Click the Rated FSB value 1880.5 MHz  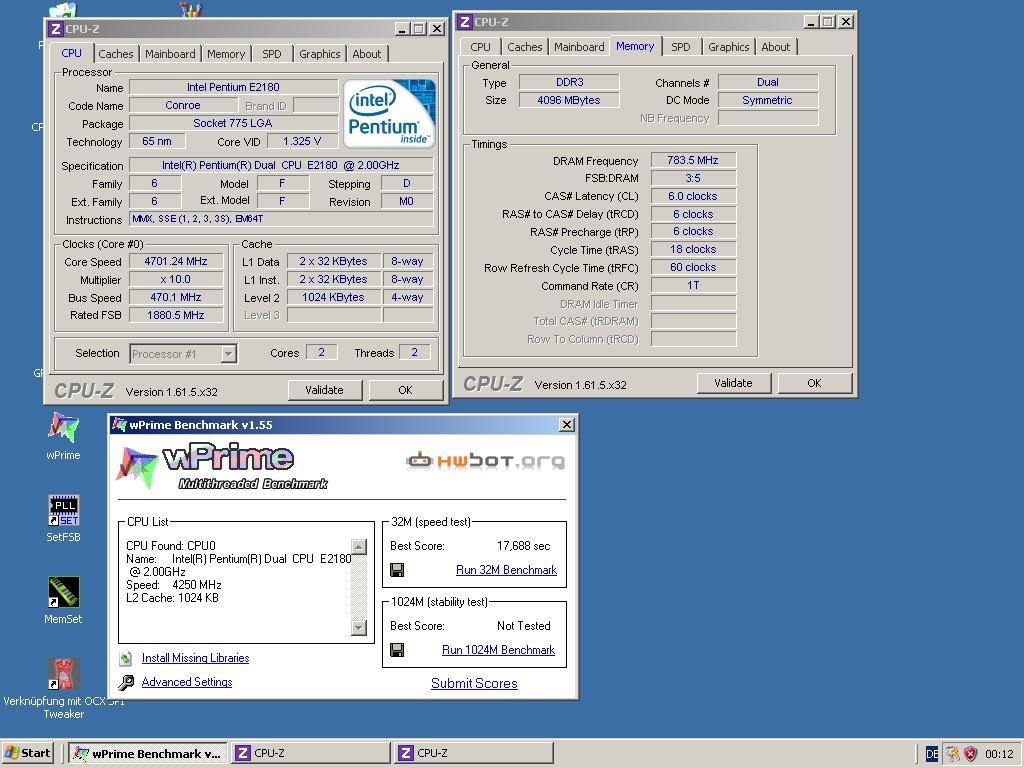176,315
